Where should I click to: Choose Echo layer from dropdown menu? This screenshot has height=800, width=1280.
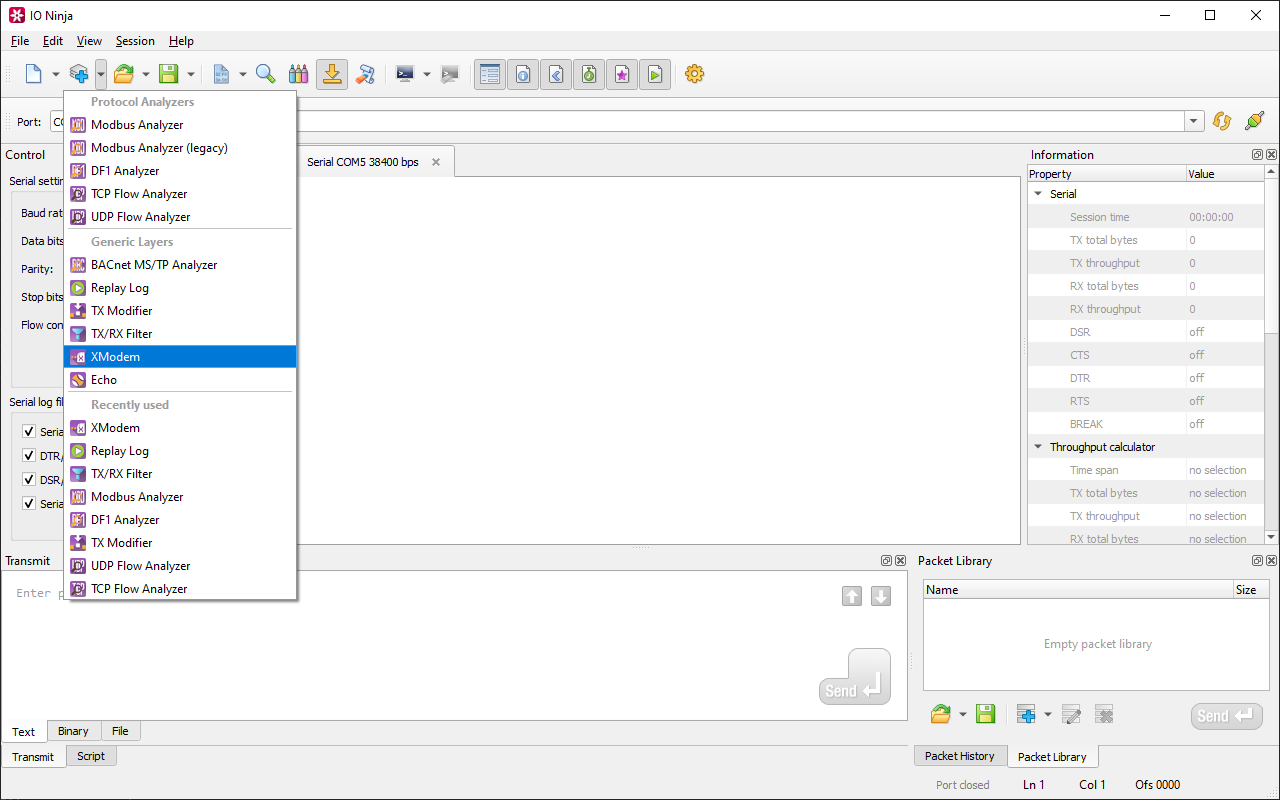coord(180,380)
